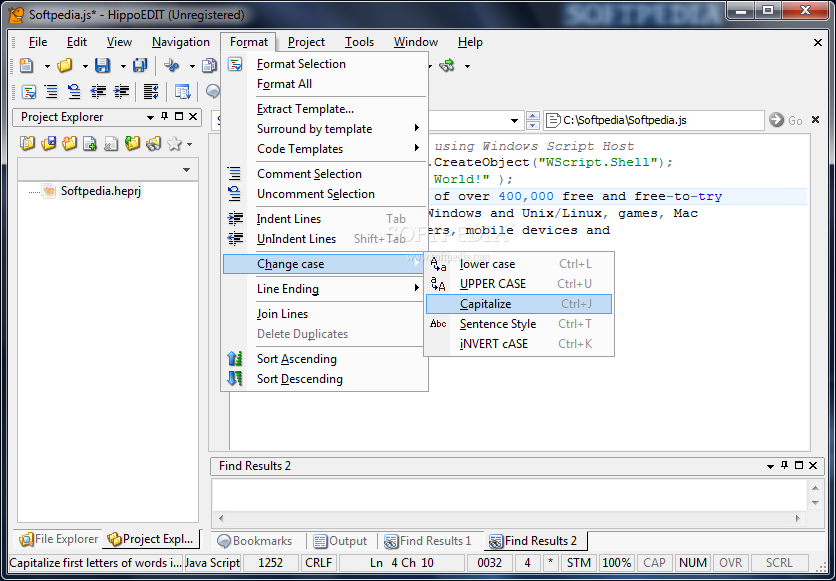Choose lower case in Change case submenu
The width and height of the screenshot is (836, 581).
(x=519, y=264)
